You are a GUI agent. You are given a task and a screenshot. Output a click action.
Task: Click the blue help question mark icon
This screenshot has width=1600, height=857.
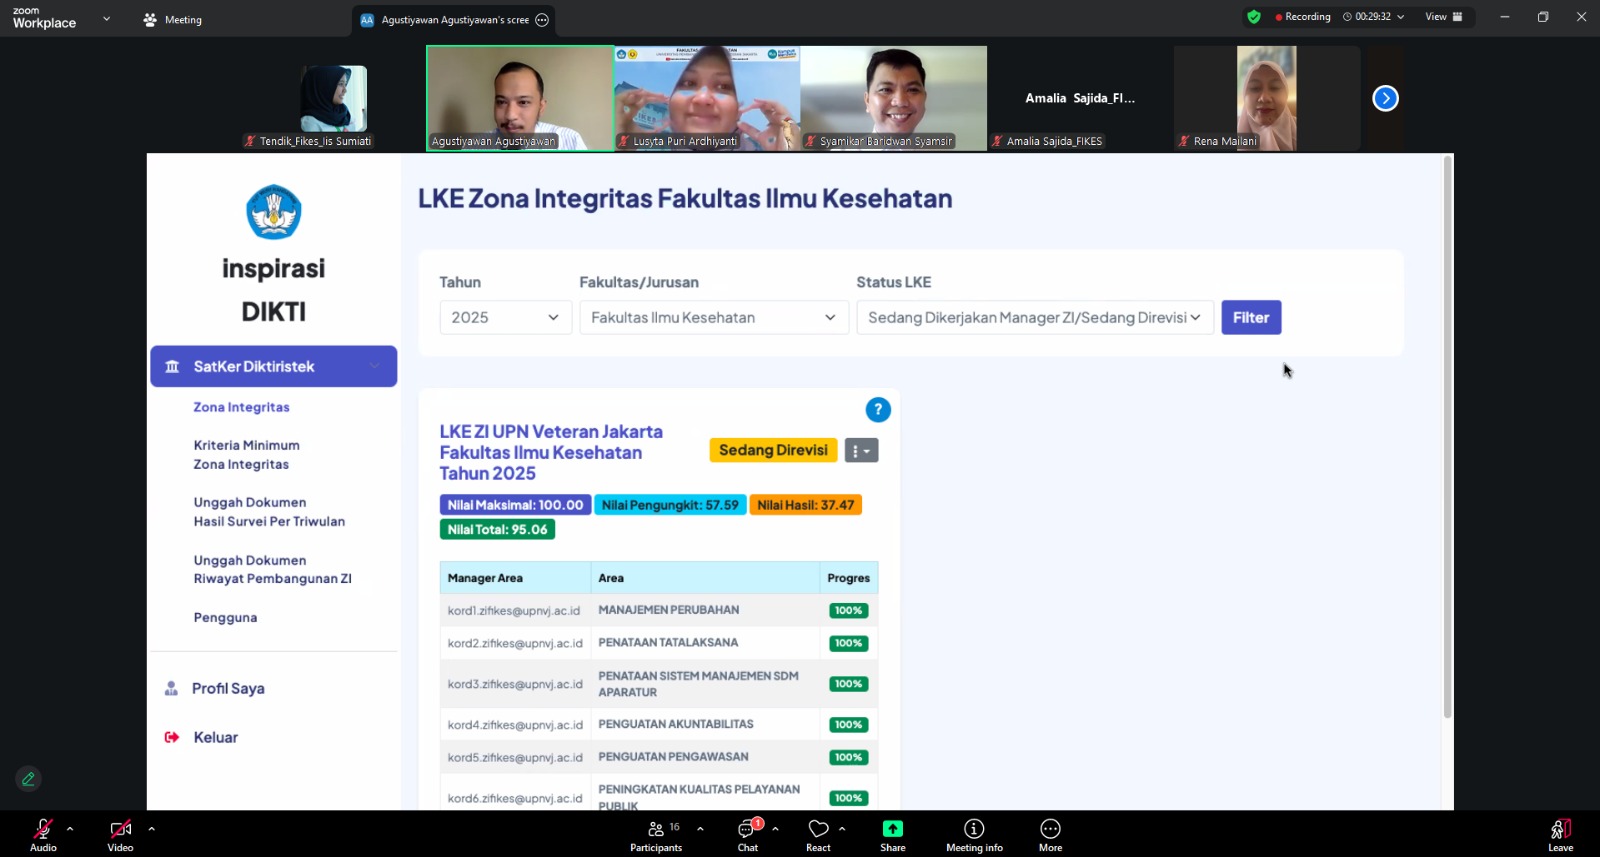click(877, 410)
